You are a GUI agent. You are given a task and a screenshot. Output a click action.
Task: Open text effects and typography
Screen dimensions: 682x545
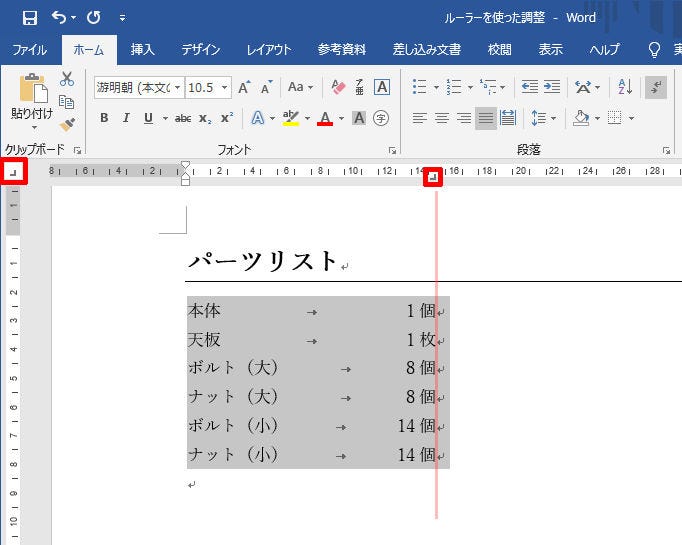click(258, 118)
